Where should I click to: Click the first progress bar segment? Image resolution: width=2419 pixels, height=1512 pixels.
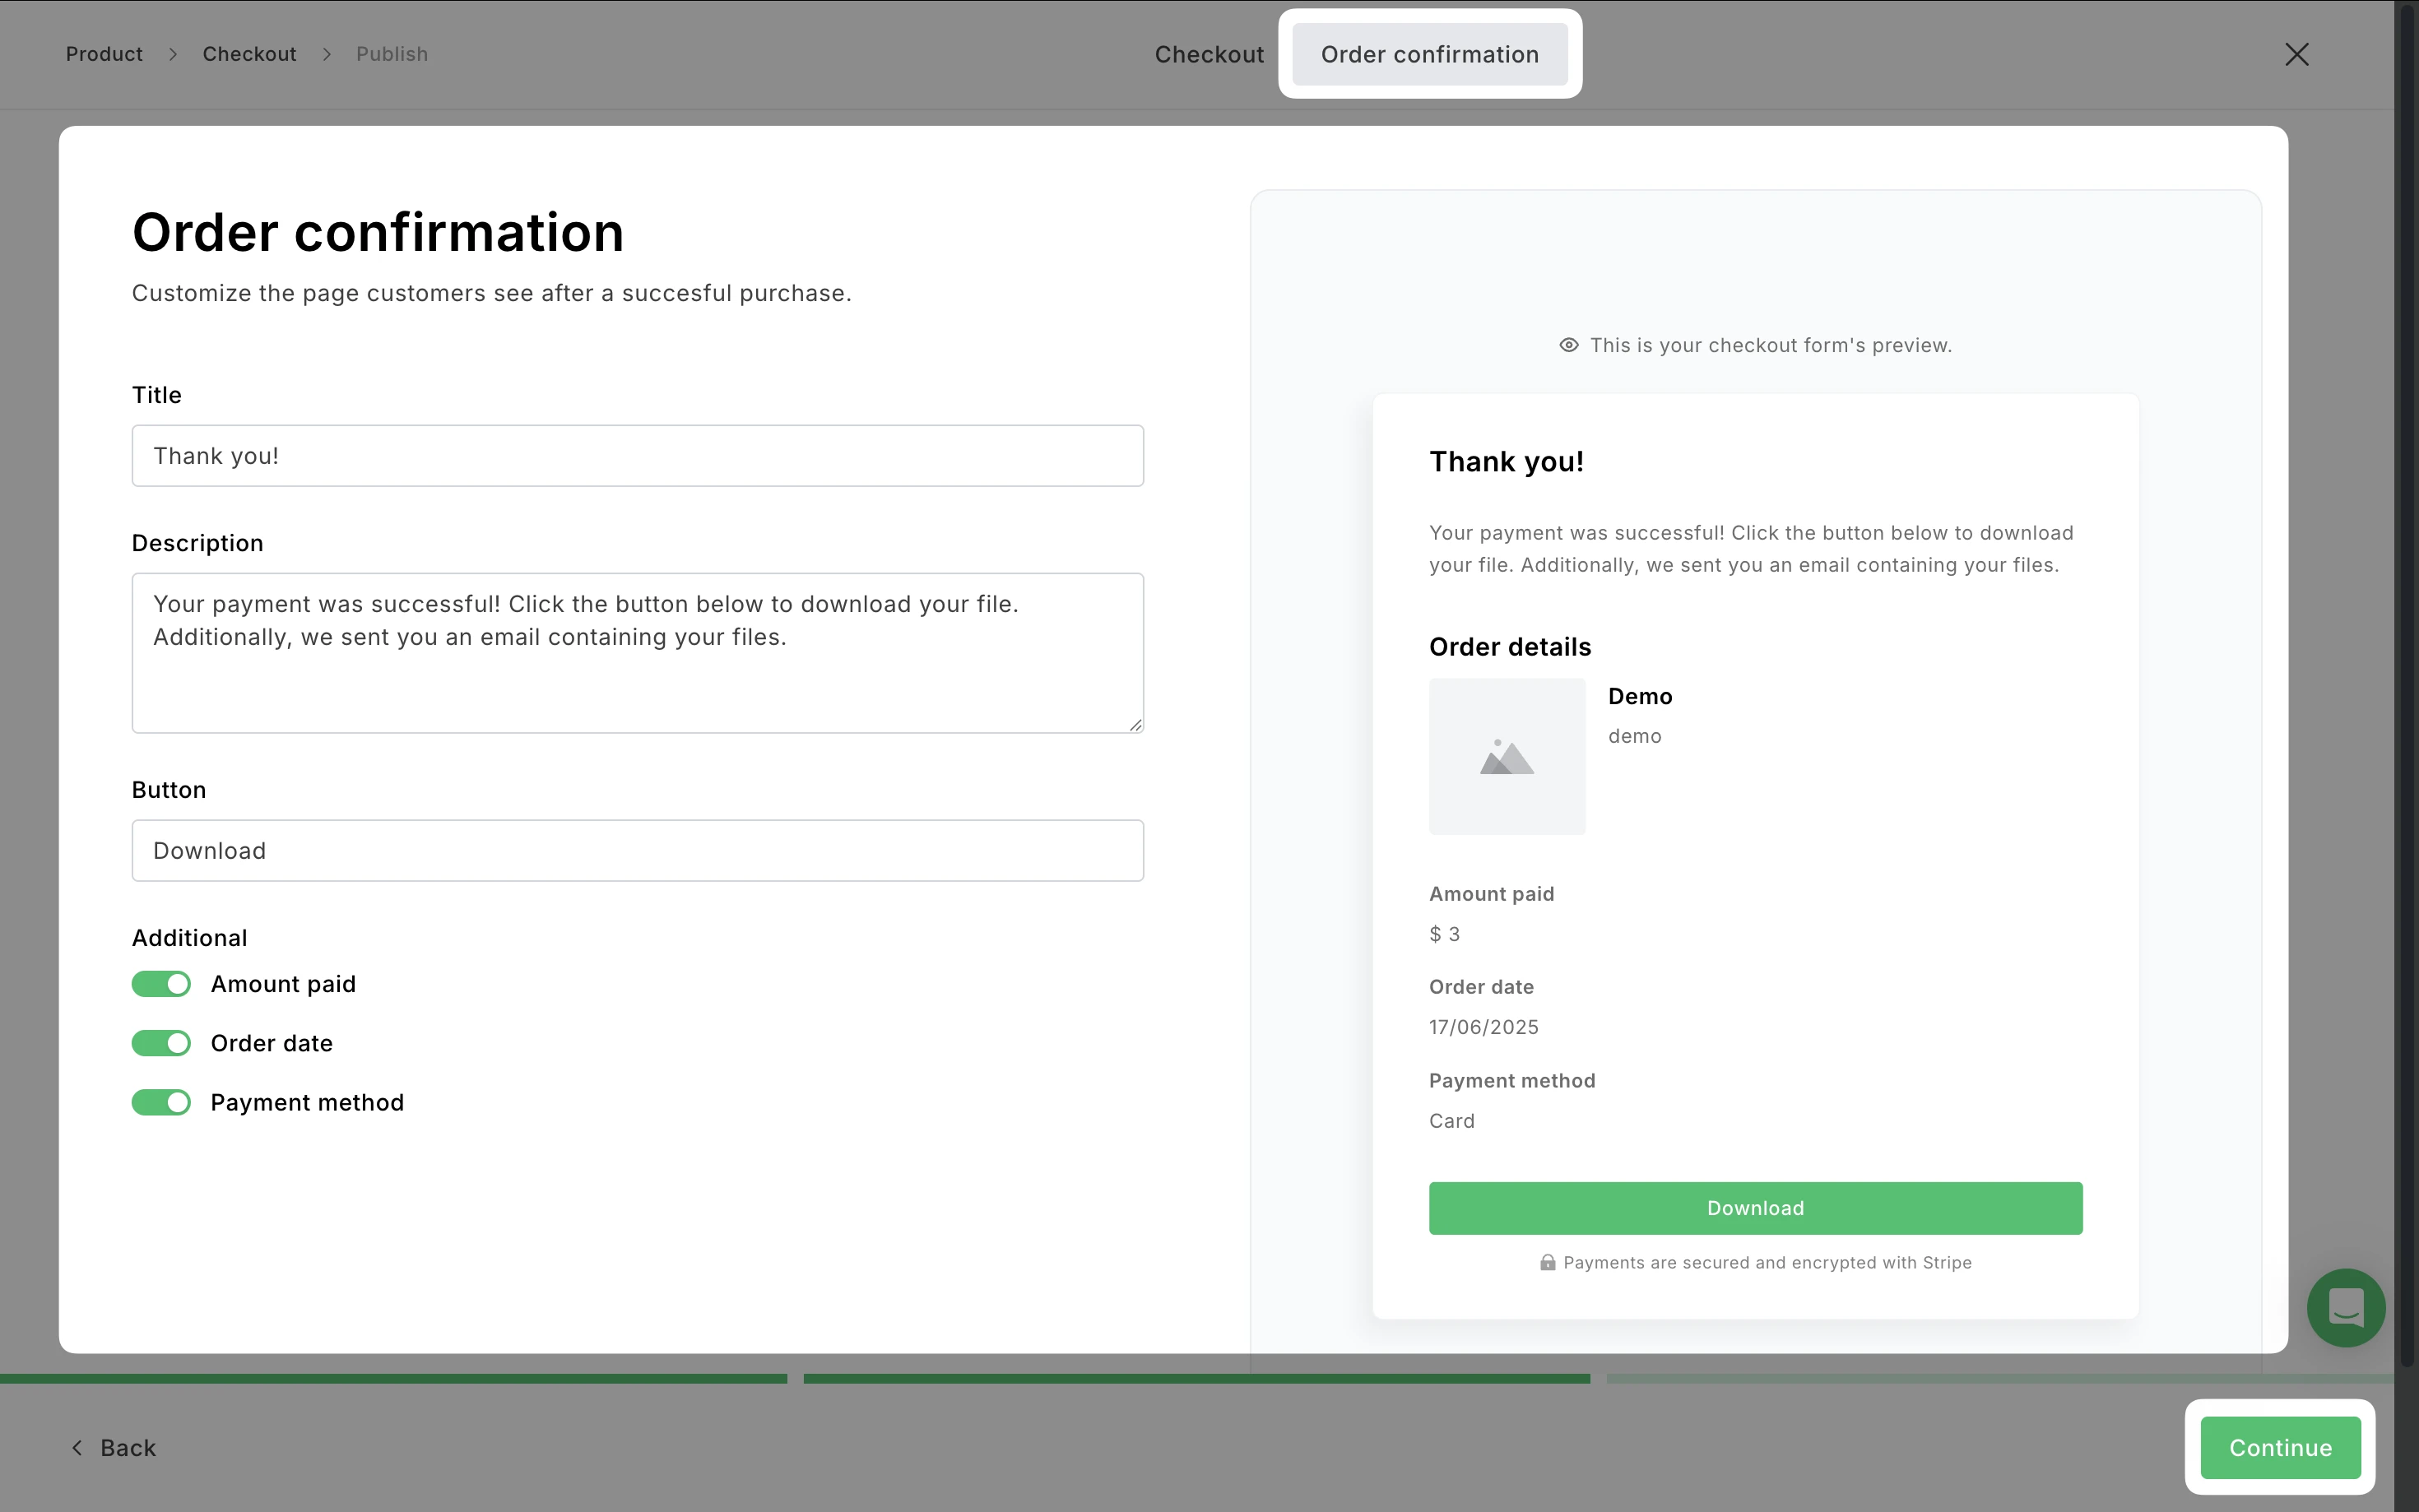point(393,1378)
